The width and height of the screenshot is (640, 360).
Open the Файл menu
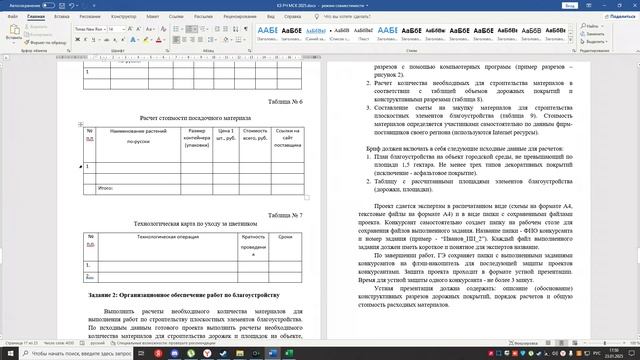point(13,17)
